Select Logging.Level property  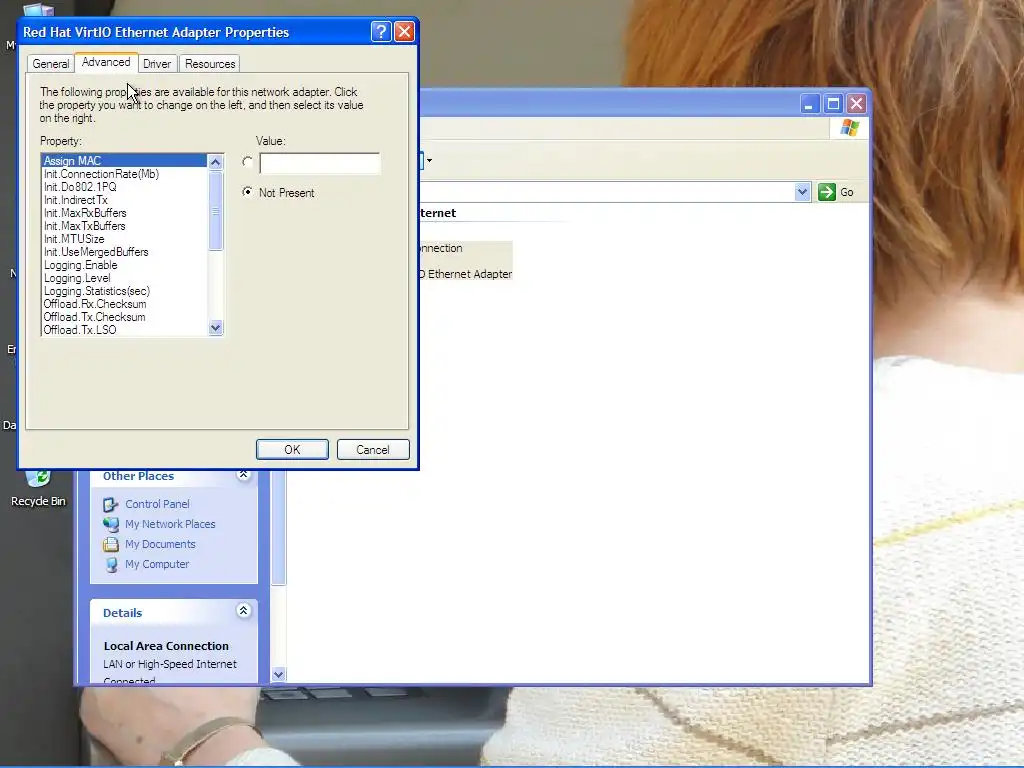tap(124, 278)
